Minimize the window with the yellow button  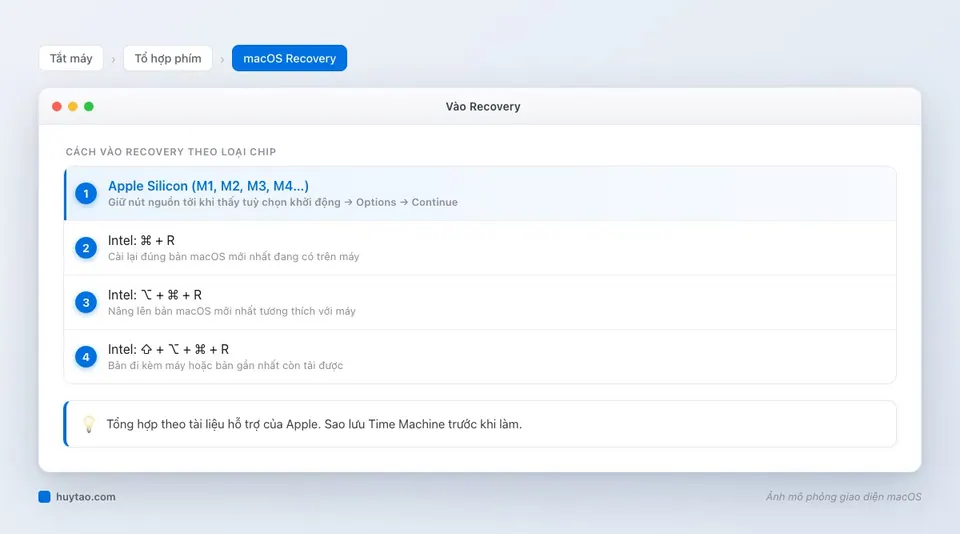(73, 107)
